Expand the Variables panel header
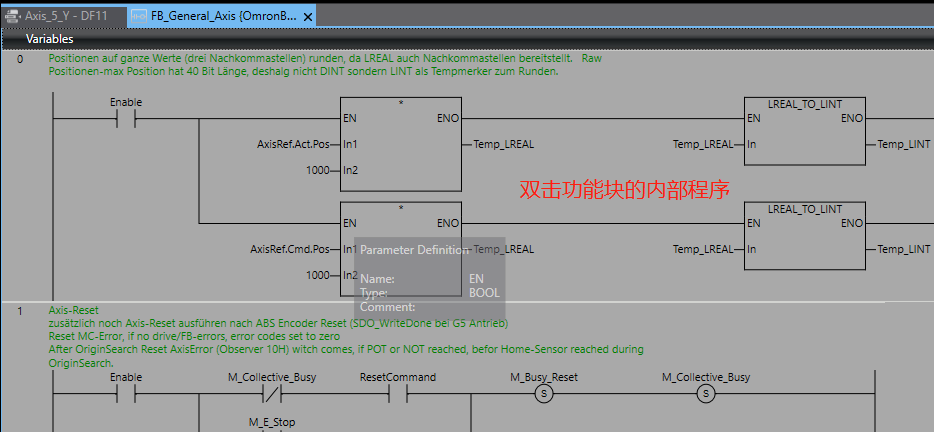The image size is (934, 432). tap(49, 39)
